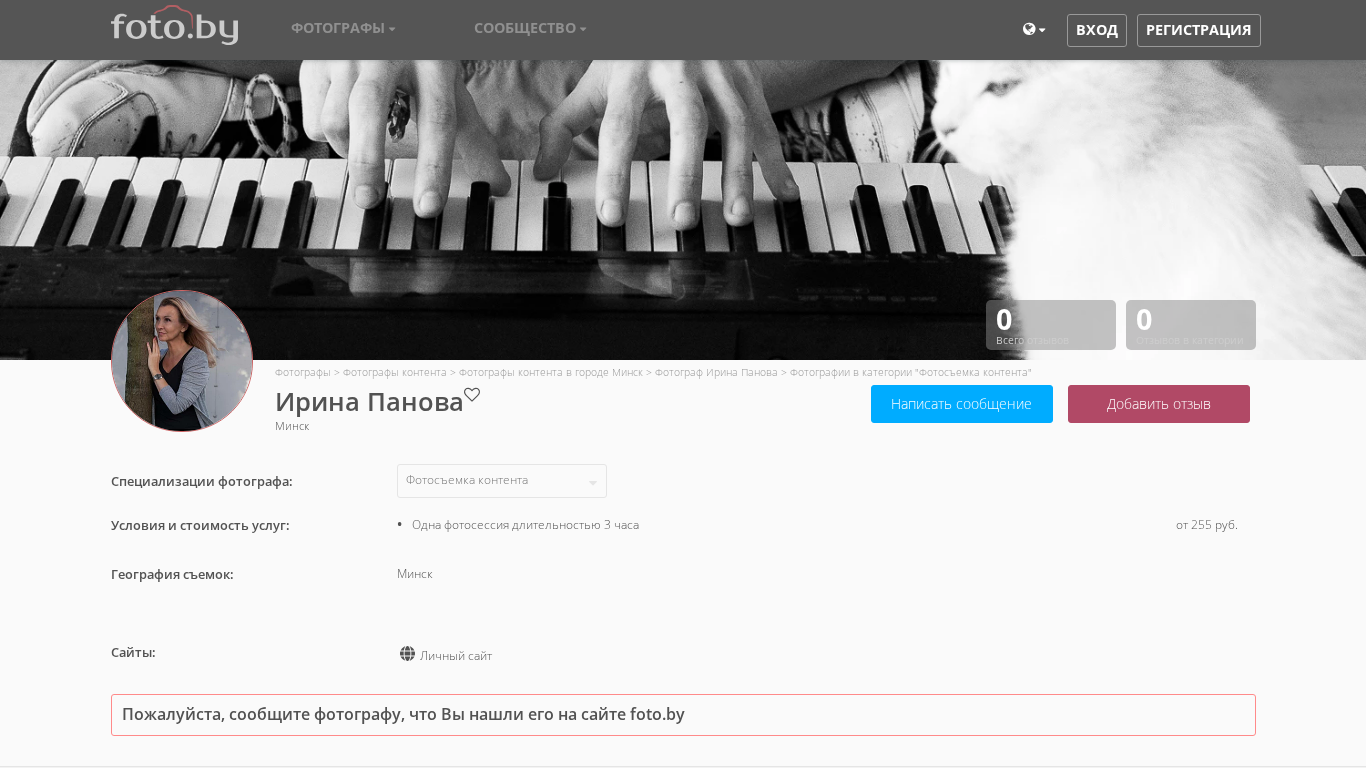
Task: Click the dropdown arrow in specialization box
Action: pyautogui.click(x=592, y=484)
